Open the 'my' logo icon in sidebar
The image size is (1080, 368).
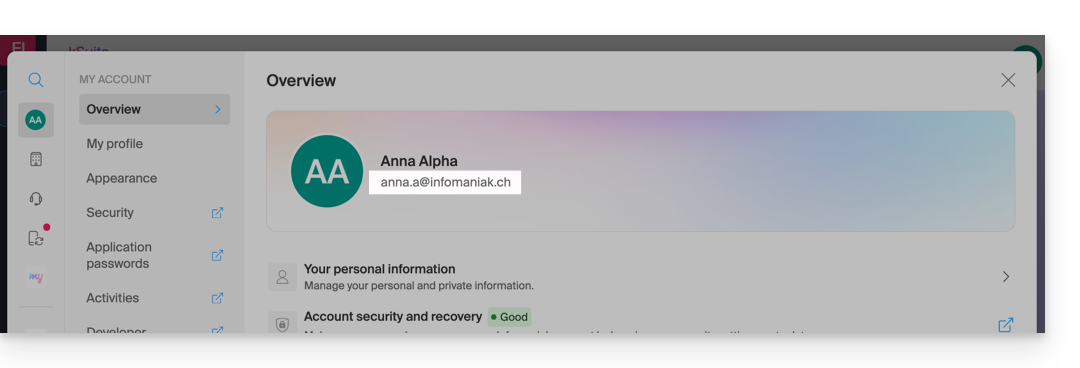pyautogui.click(x=36, y=277)
